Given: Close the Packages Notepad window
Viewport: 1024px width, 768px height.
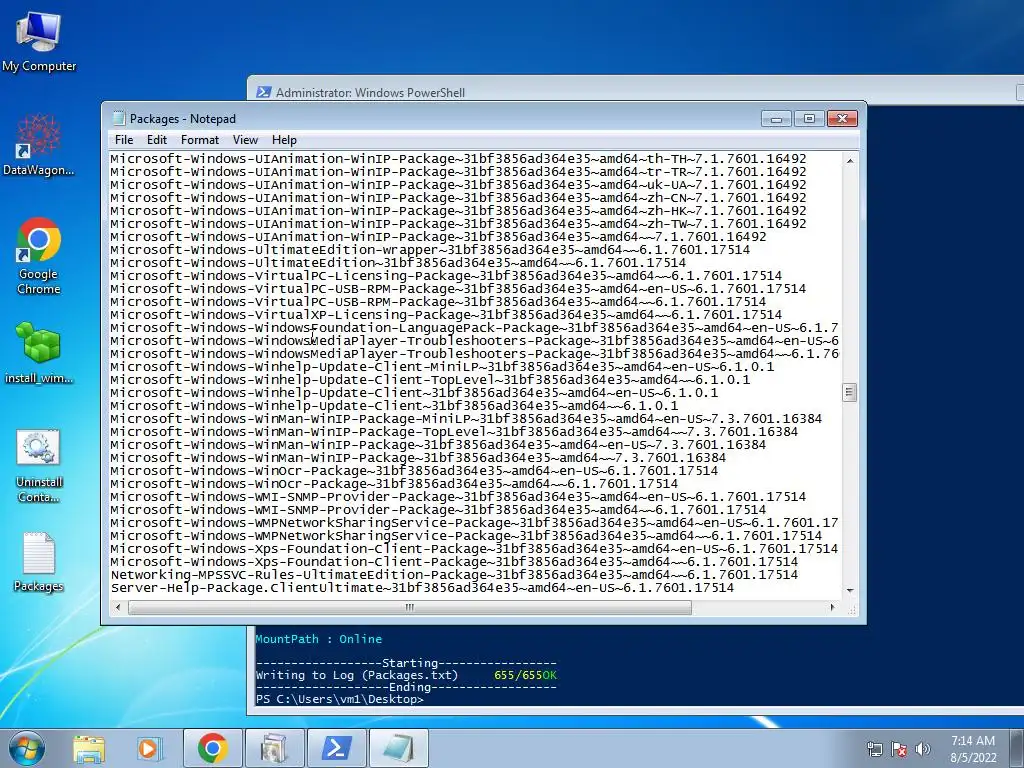Looking at the screenshot, I should click(842, 118).
